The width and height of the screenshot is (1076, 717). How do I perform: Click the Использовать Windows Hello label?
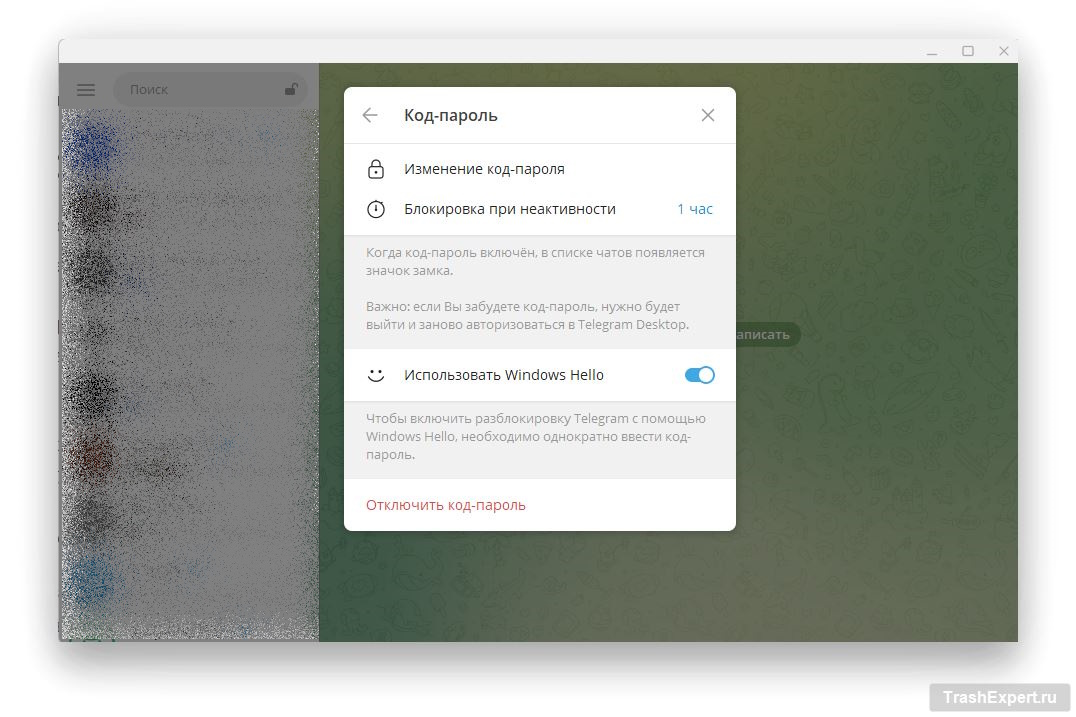pos(504,375)
